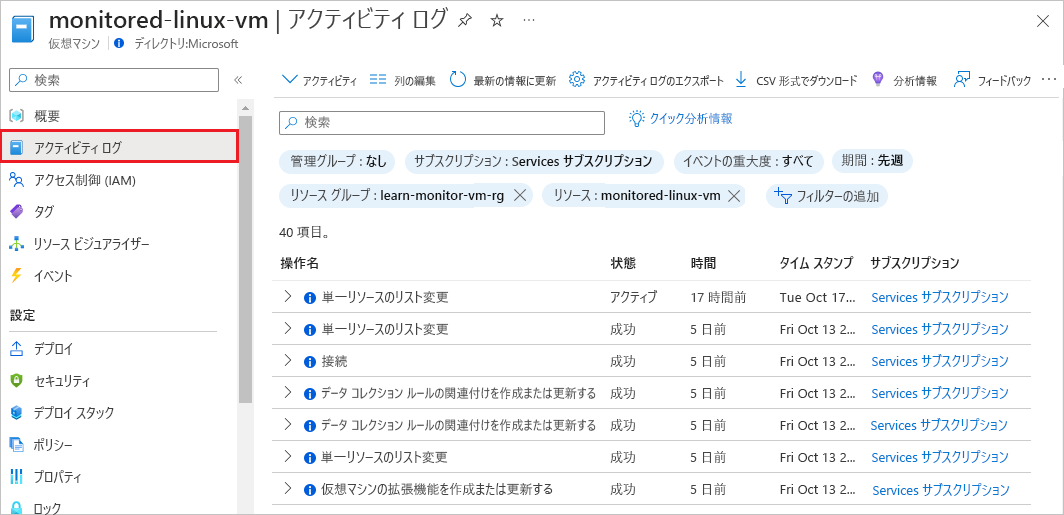
Task: Open the サブスクリプション filter pill
Action: pyautogui.click(x=535, y=161)
